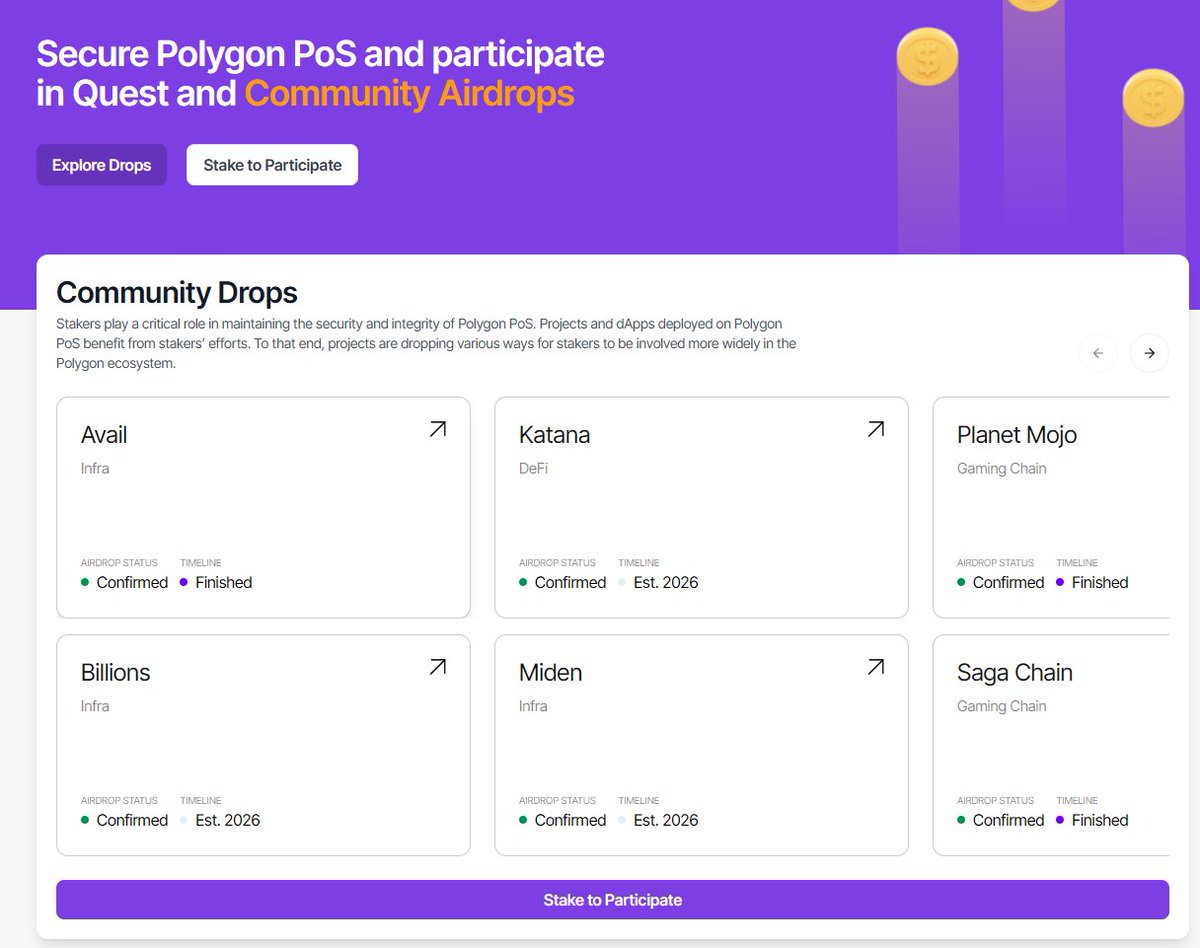Click Katana's TIMELINE label
Screen dimensions: 1200x948
click(639, 563)
